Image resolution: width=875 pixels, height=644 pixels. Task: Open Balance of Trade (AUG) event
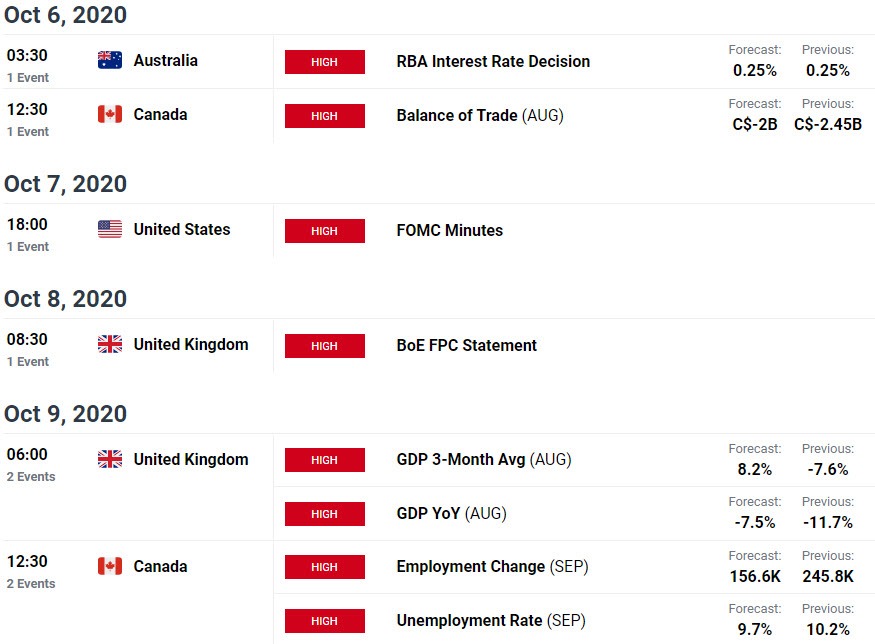pos(480,116)
